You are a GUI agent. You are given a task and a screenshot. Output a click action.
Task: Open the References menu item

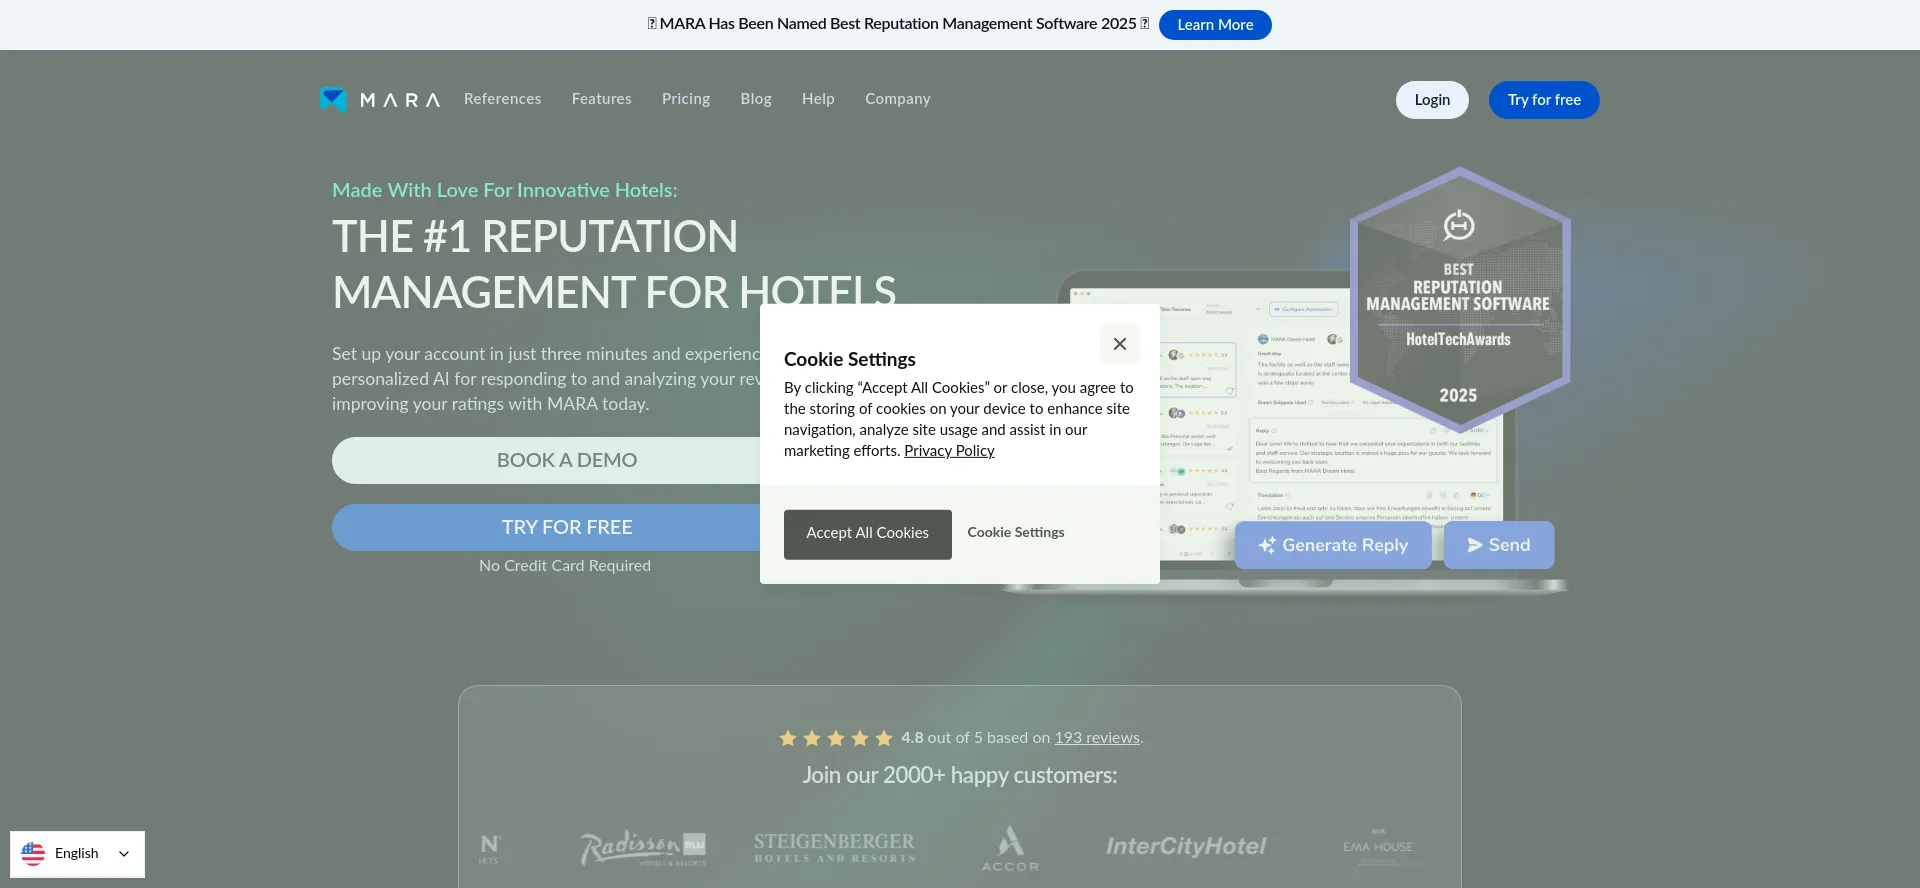pos(502,99)
